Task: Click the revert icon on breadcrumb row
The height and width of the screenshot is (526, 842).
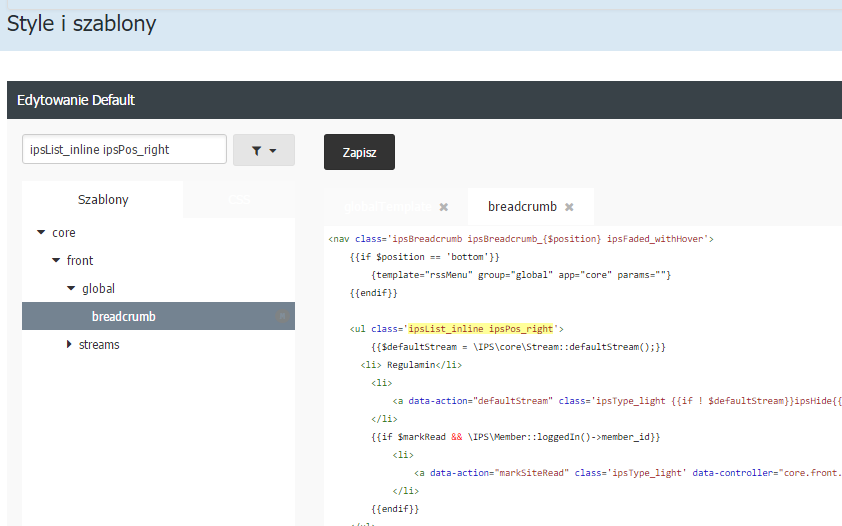Action: [x=282, y=317]
